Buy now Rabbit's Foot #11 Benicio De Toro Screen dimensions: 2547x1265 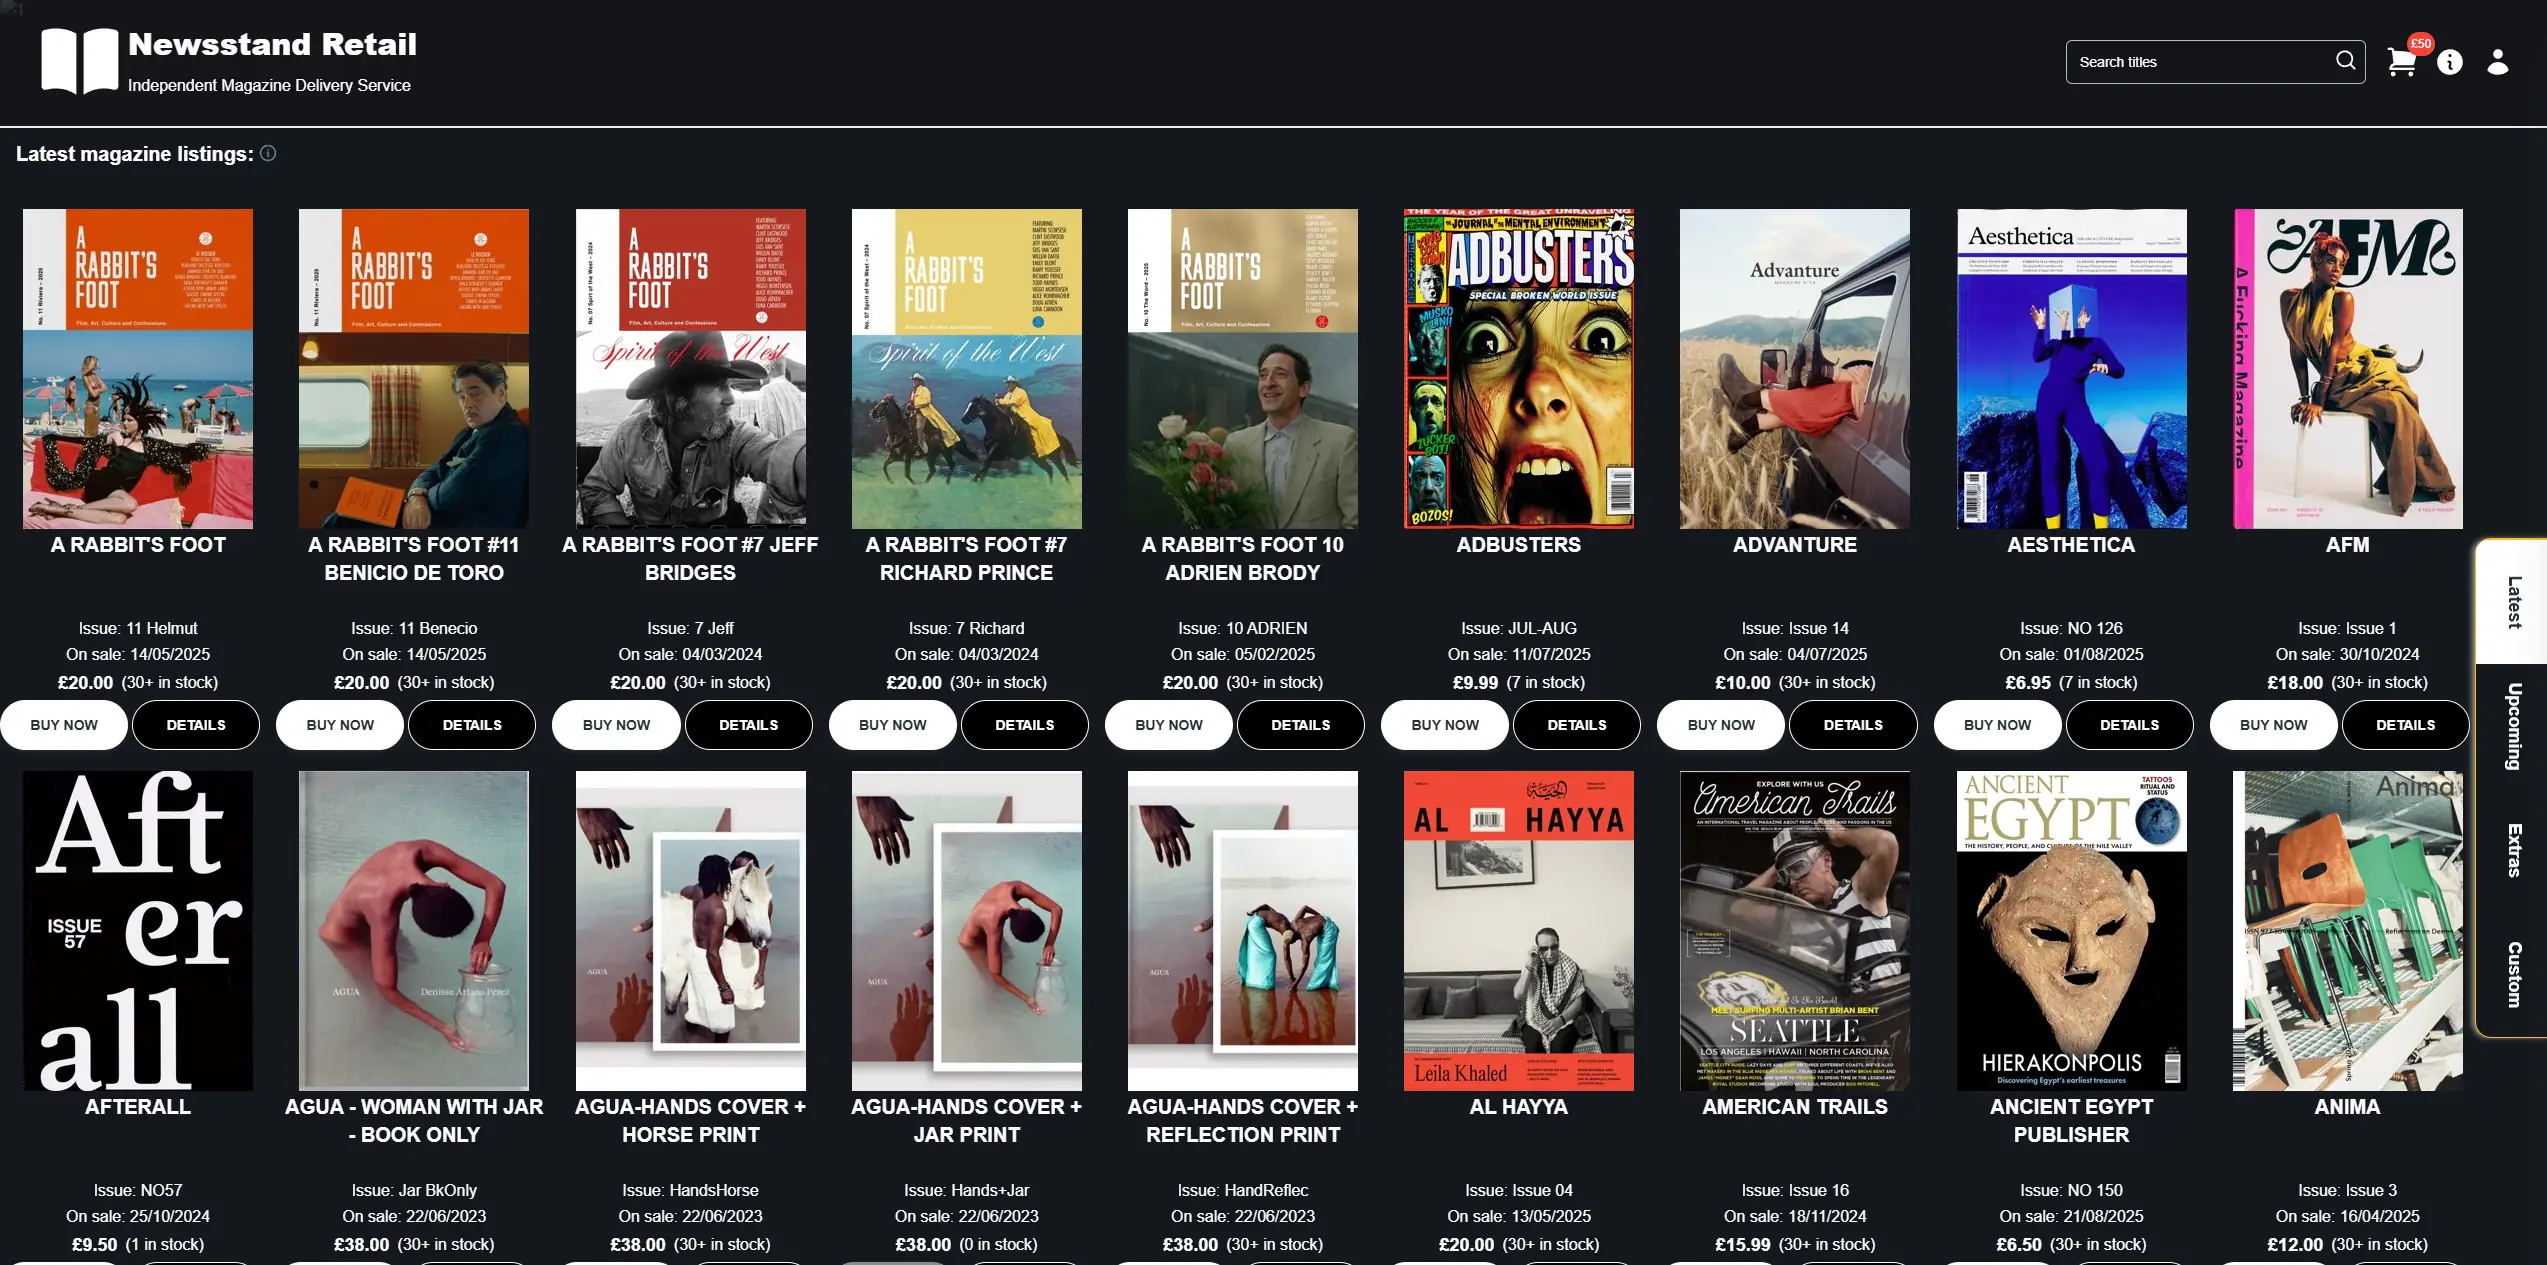click(x=340, y=725)
